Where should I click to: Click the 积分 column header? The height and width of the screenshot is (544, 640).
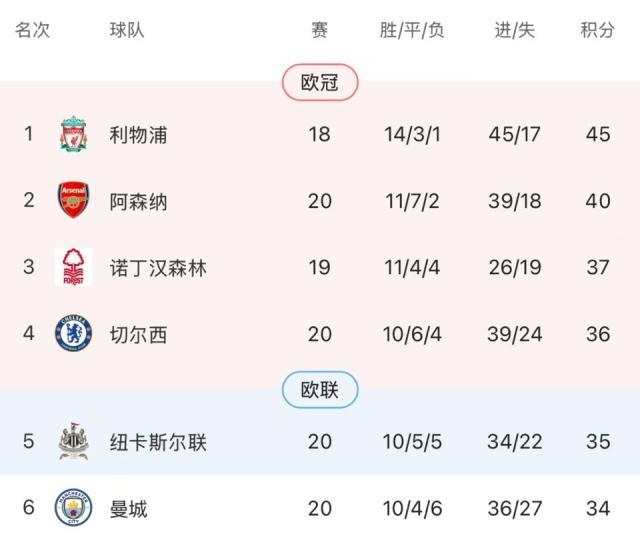point(598,30)
